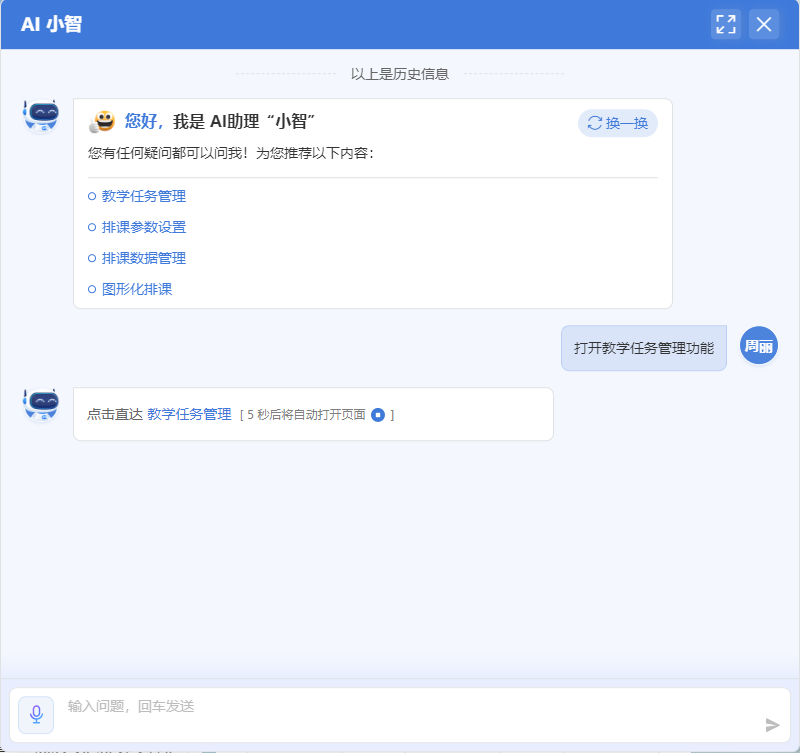Open 教学任务管理 from the recommended list

pos(143,196)
